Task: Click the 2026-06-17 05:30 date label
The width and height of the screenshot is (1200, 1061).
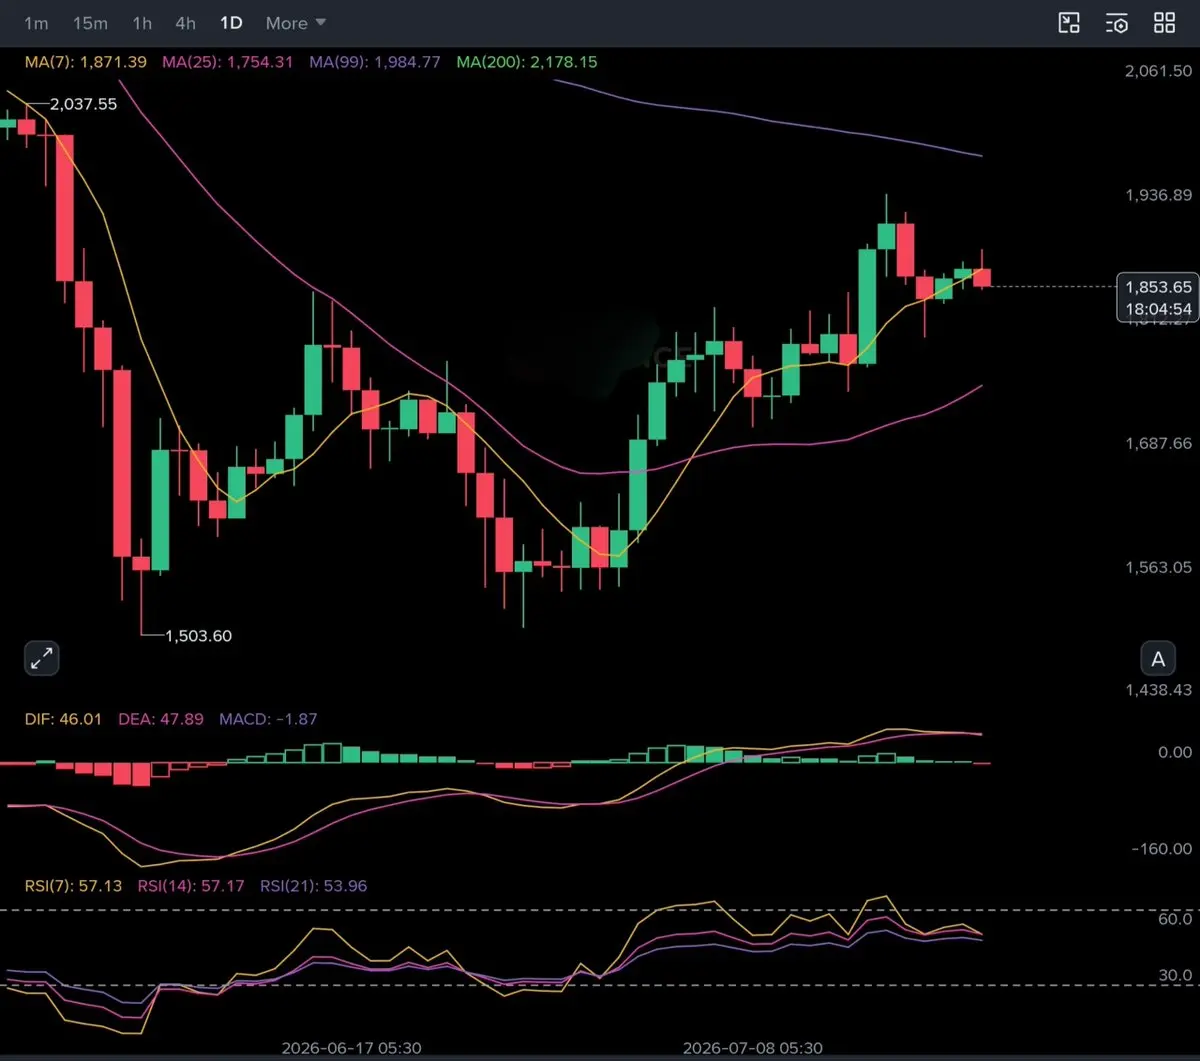Action: pos(351,1048)
